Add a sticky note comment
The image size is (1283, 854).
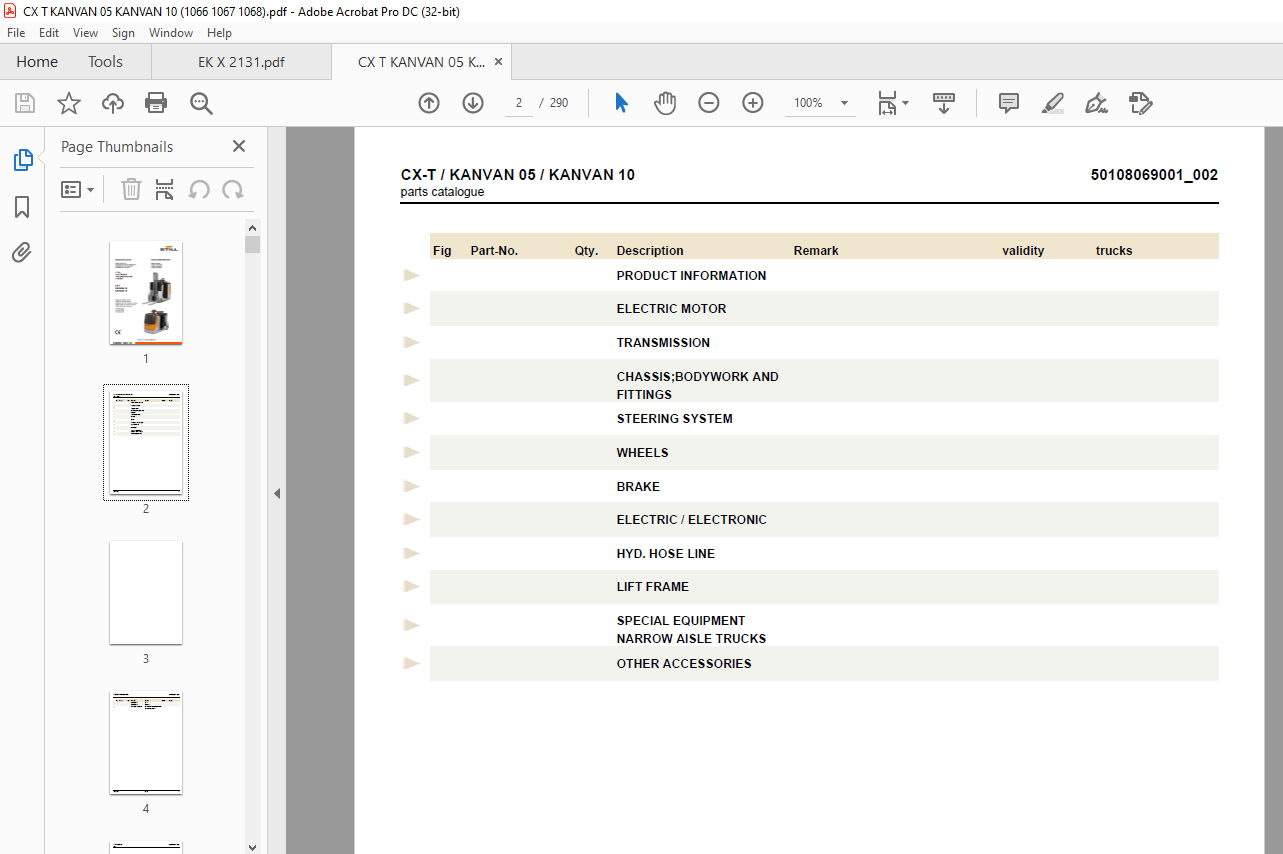1009,103
